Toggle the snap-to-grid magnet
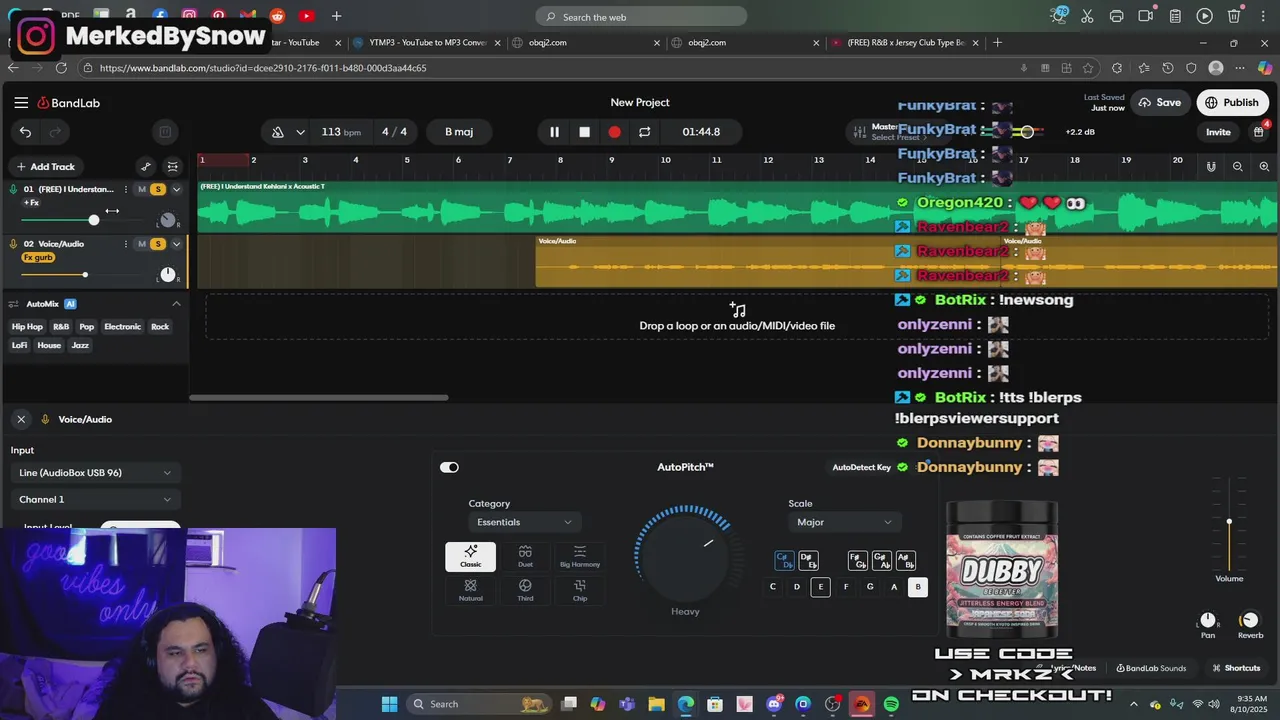Screen dimensions: 1280x720 (x=1211, y=167)
